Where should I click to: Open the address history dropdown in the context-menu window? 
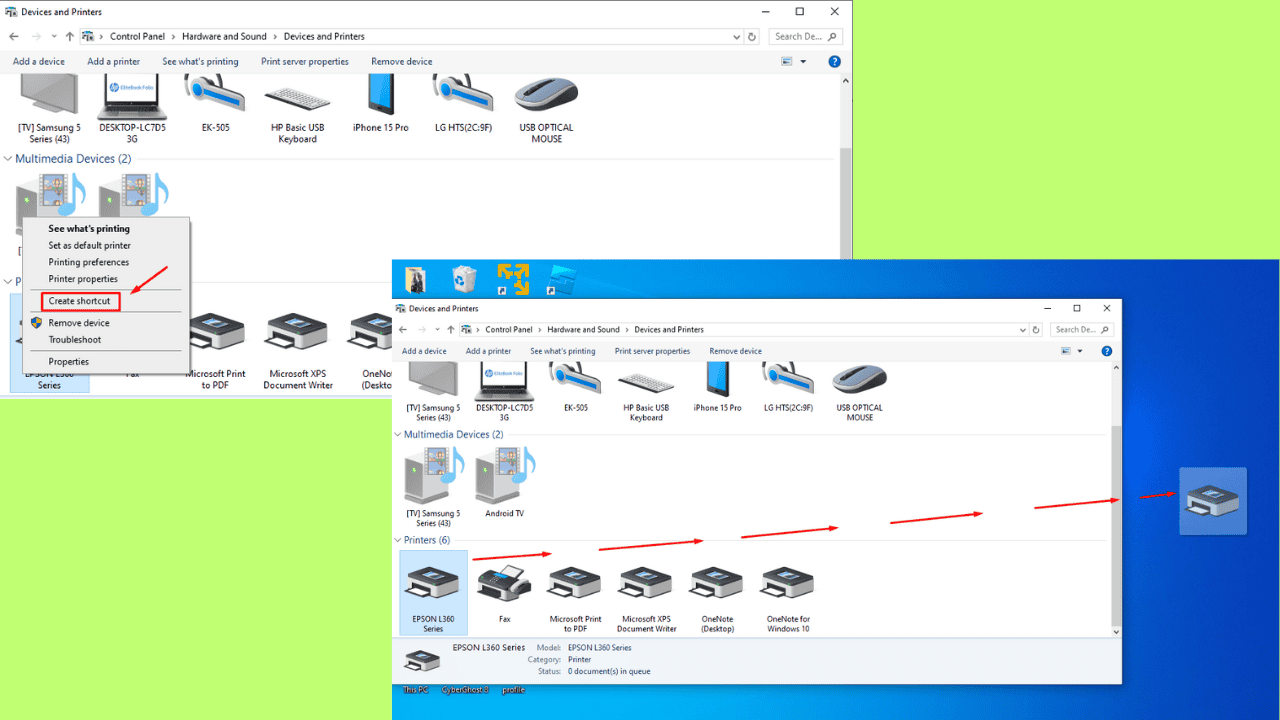point(736,36)
